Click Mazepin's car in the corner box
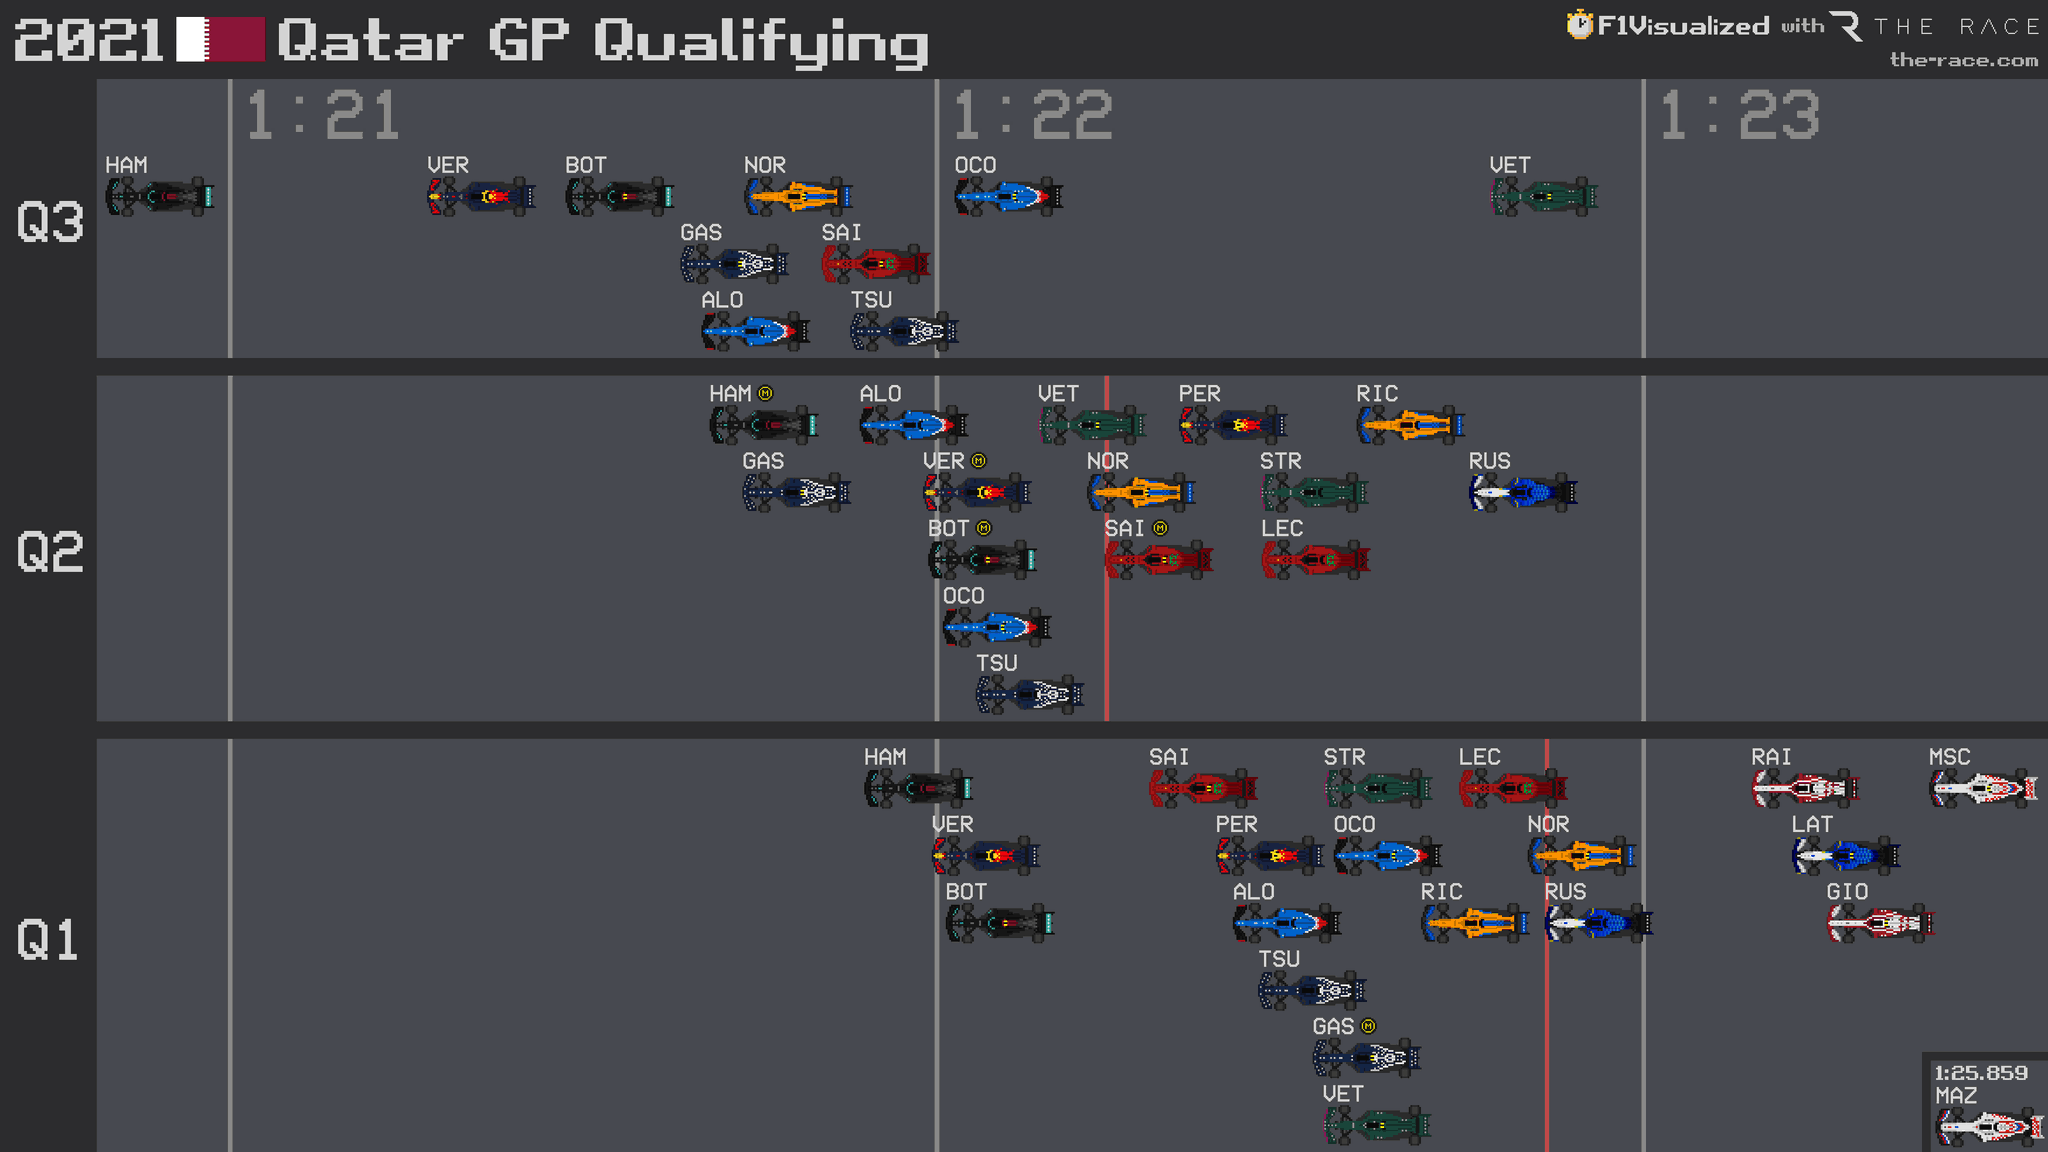 coord(1990,1127)
